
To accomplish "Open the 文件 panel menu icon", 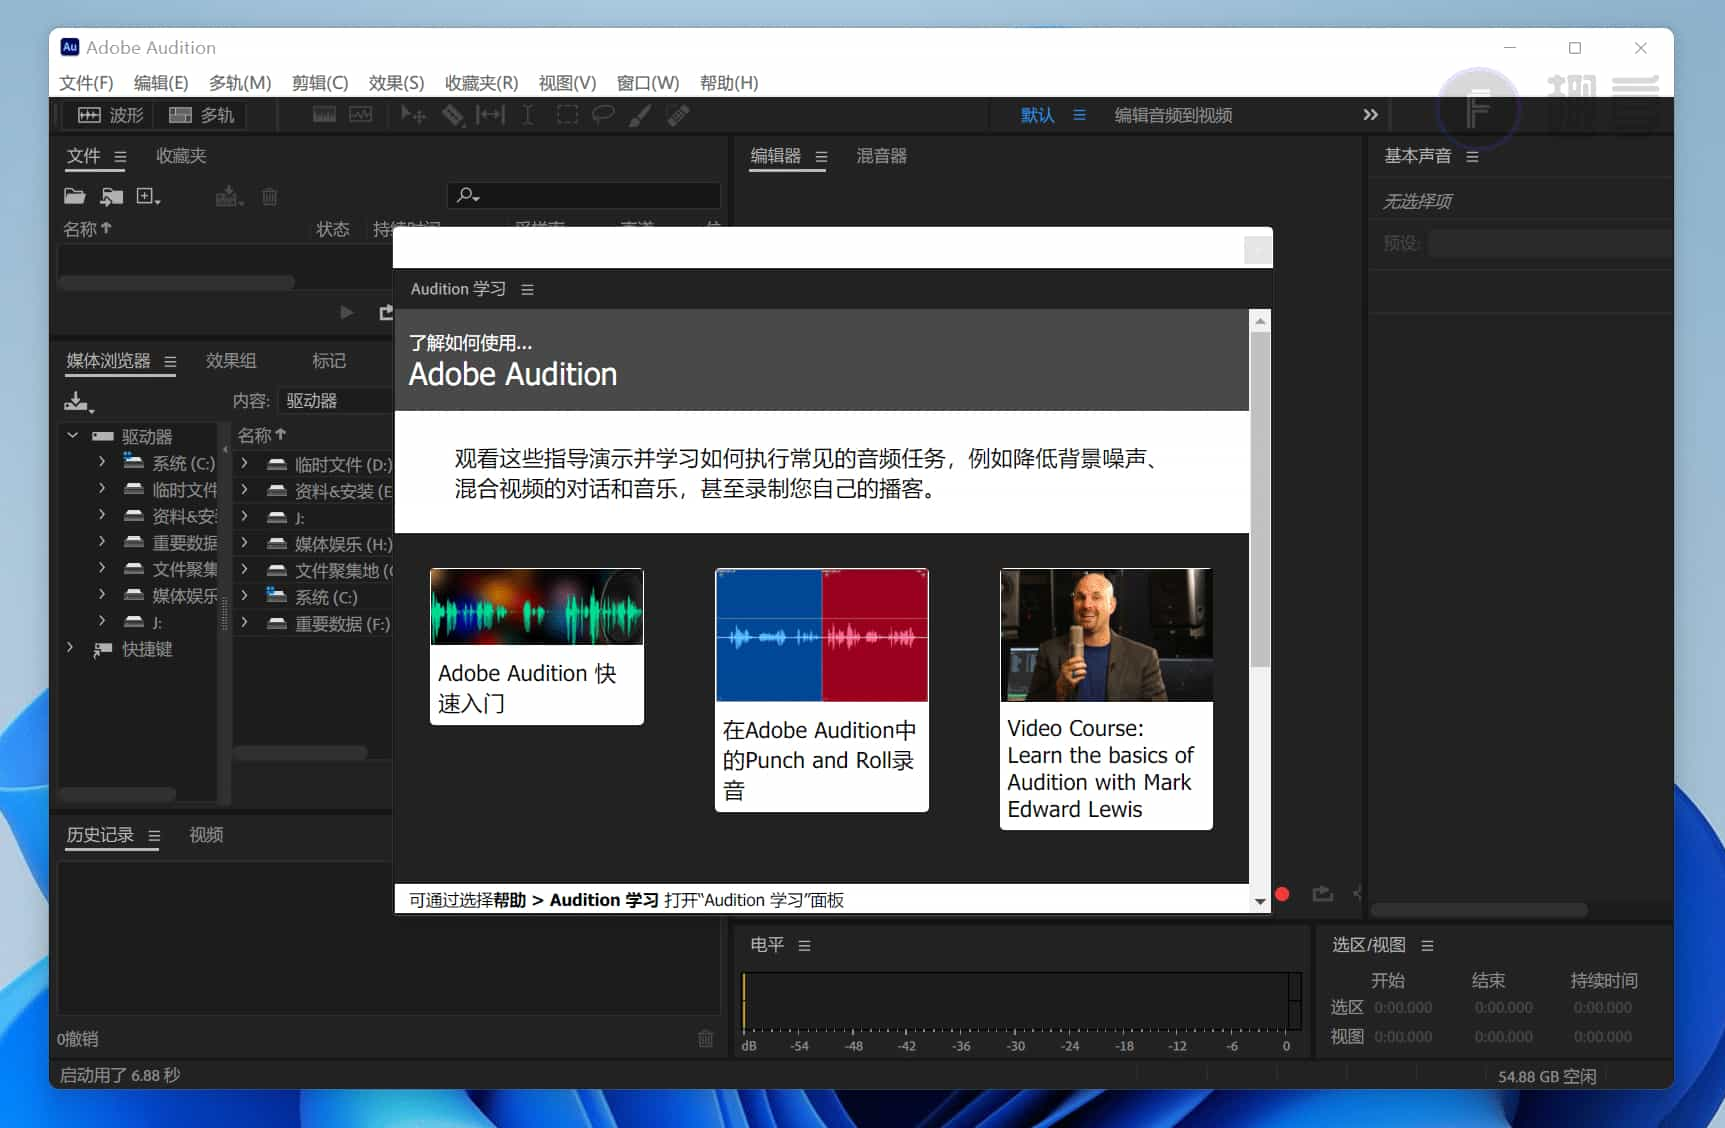I will pos(120,157).
